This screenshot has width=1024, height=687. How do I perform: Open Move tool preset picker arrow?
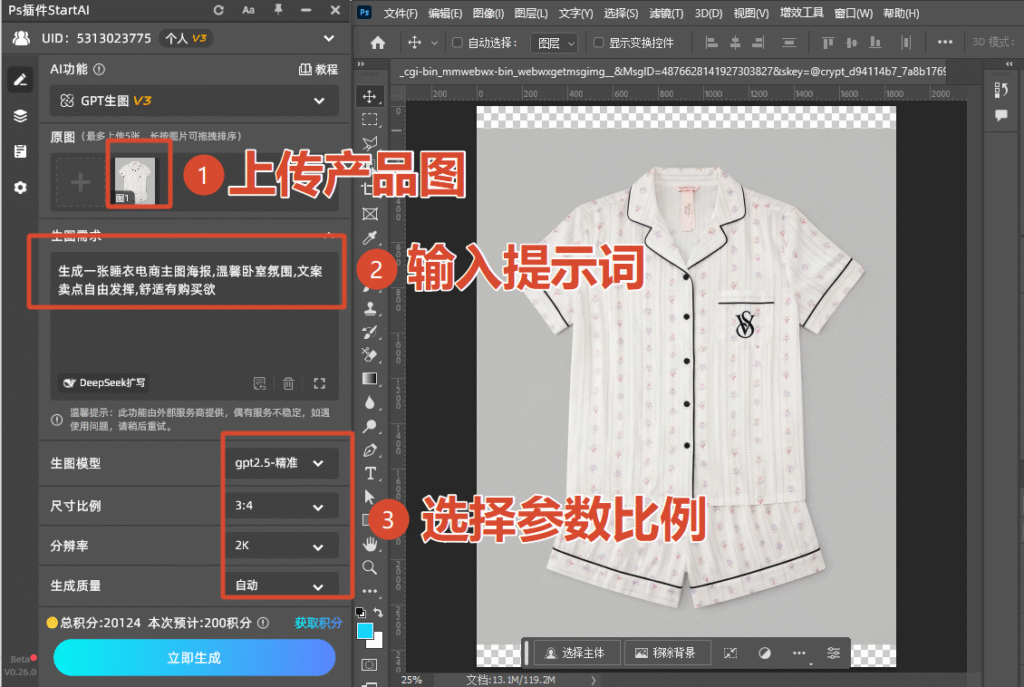[434, 43]
